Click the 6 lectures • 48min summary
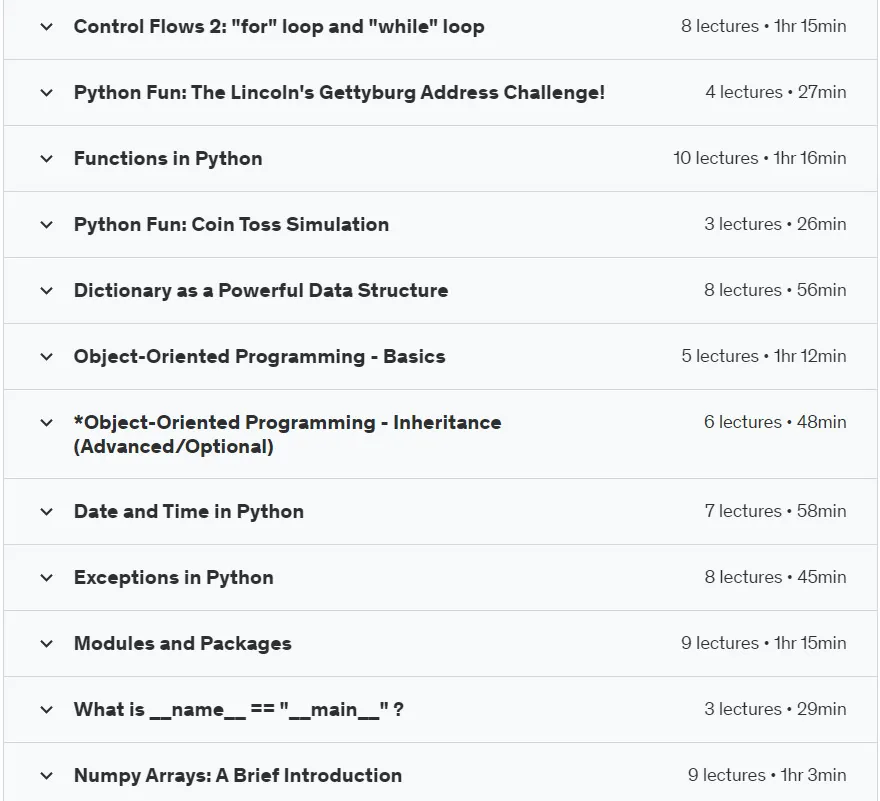The image size is (880, 801). tap(775, 422)
